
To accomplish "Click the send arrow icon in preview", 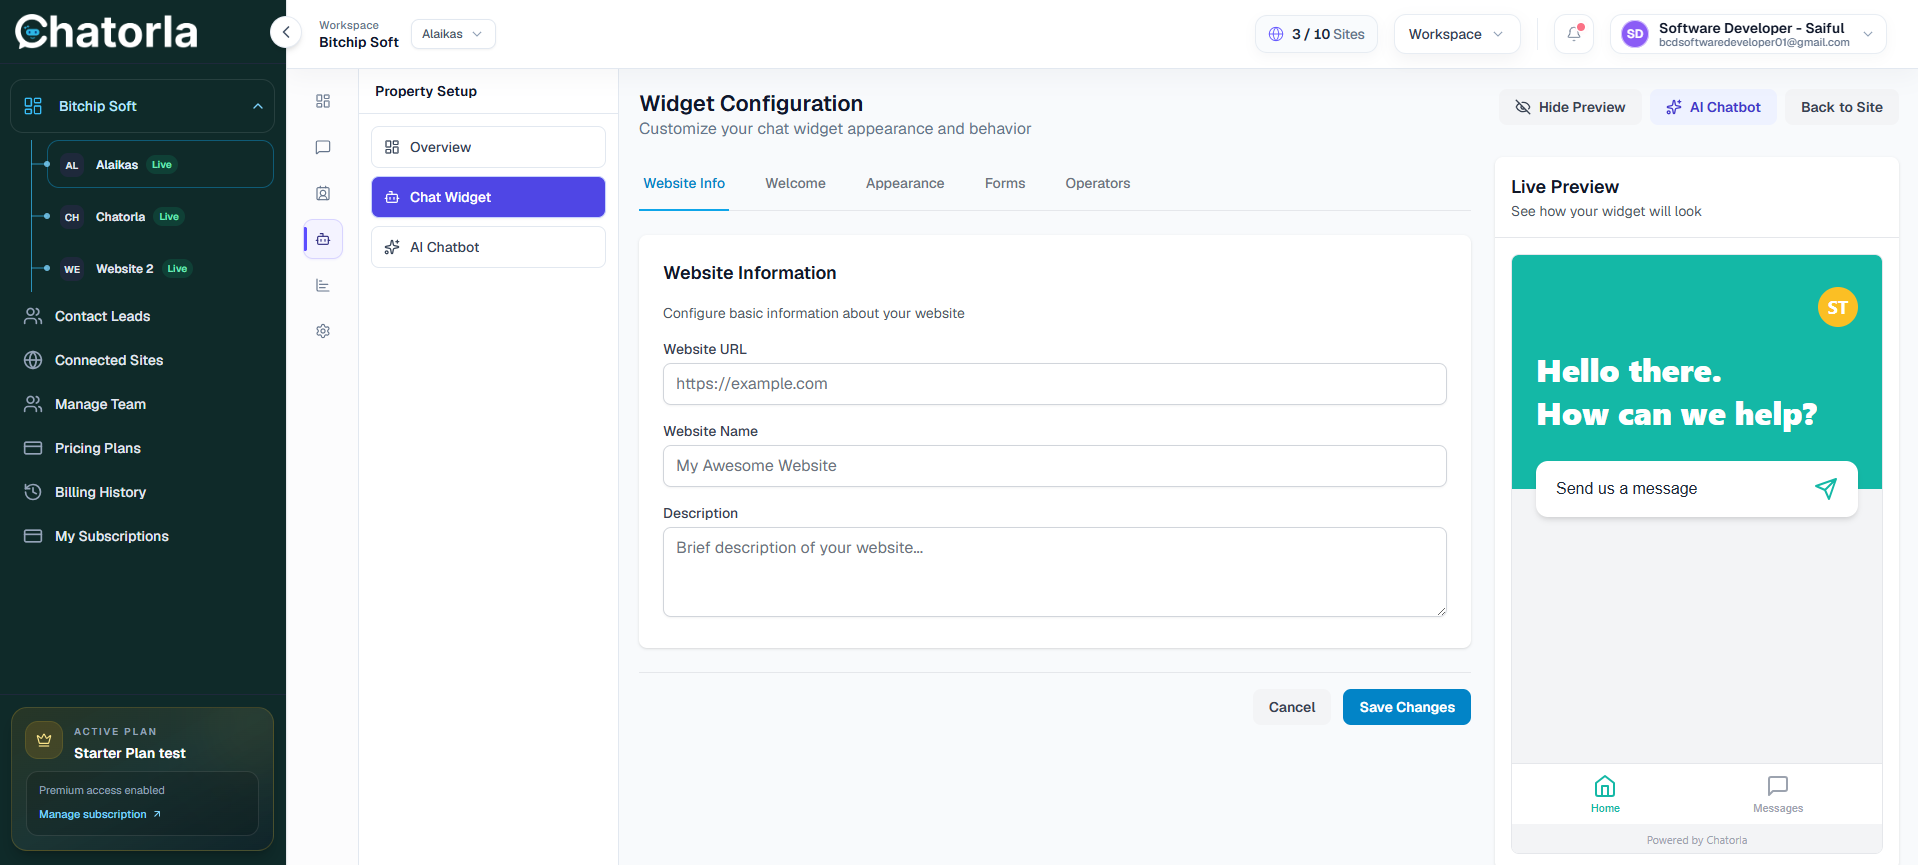I will [1826, 488].
